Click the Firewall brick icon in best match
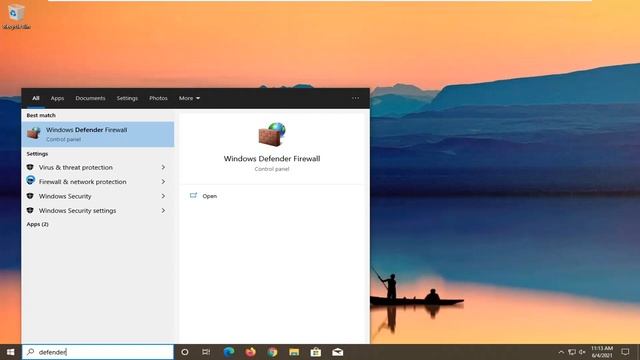Screen dimensions: 640x360 (x=34, y=133)
